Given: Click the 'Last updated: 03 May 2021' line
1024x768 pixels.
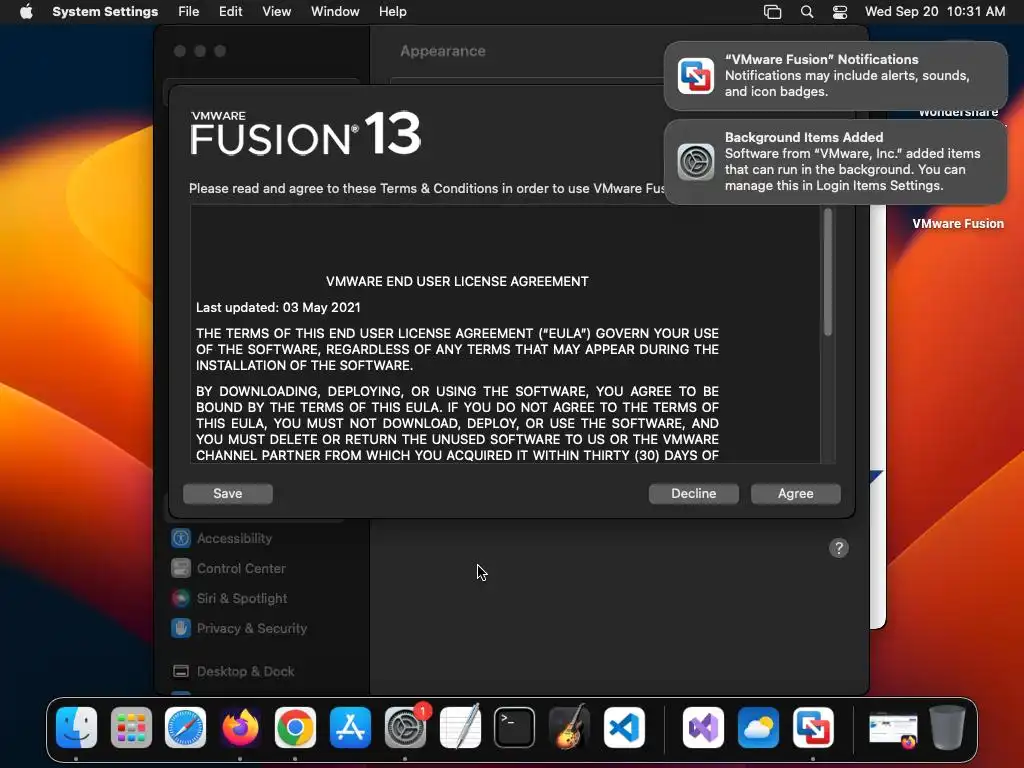Looking at the screenshot, I should click(278, 308).
